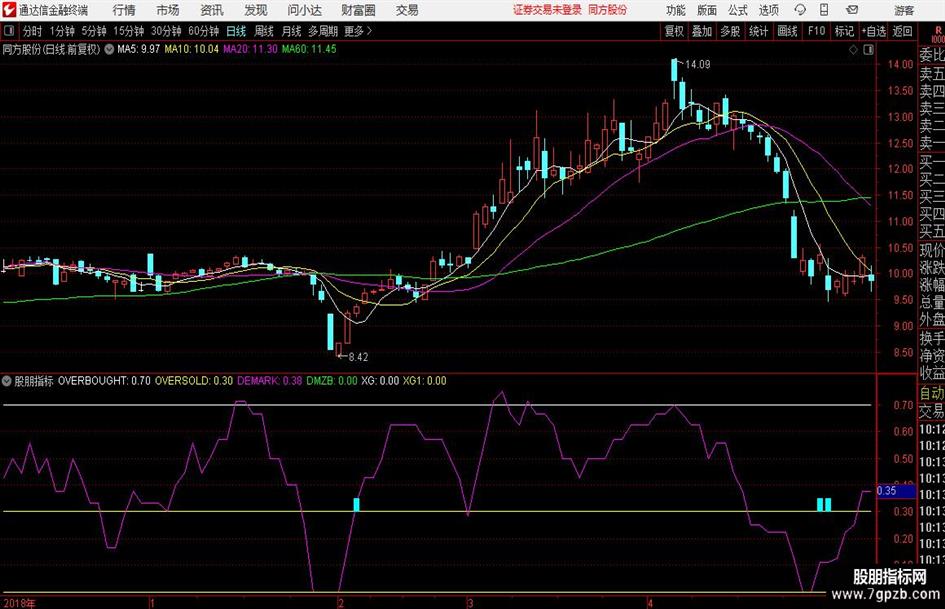945x609 pixels.
Task: Click the red 同方股份 stock name link
Action: pos(608,10)
